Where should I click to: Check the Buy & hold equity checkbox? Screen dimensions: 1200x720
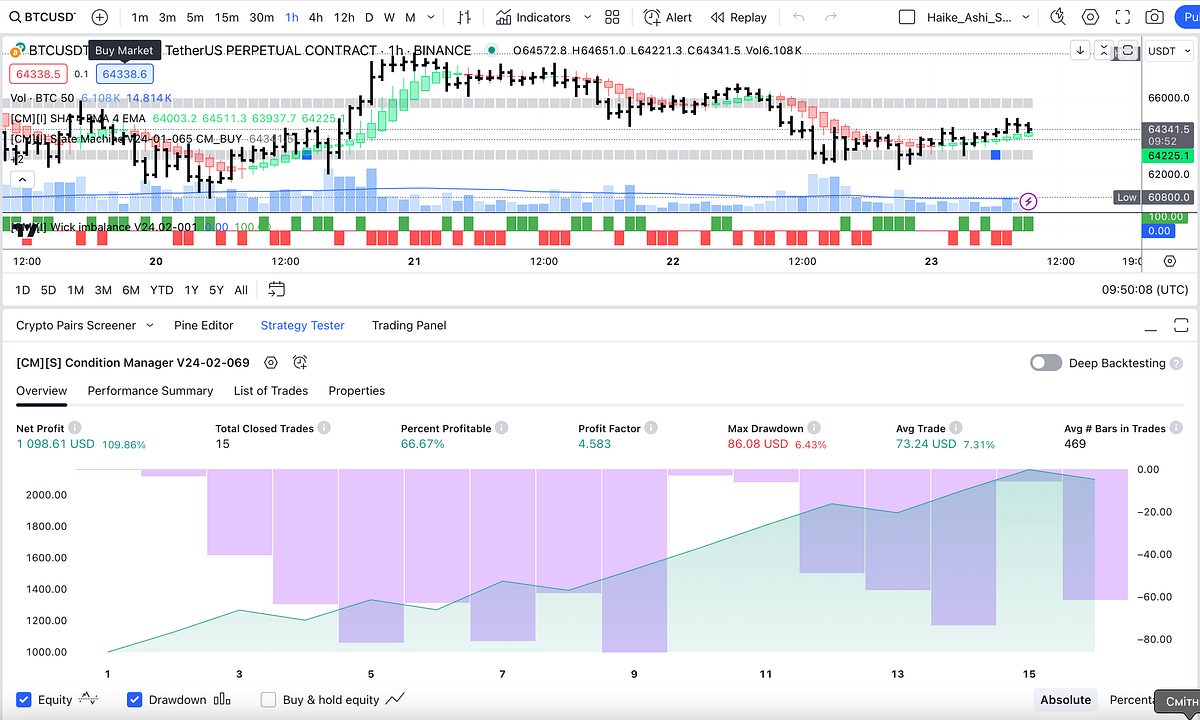(x=268, y=700)
